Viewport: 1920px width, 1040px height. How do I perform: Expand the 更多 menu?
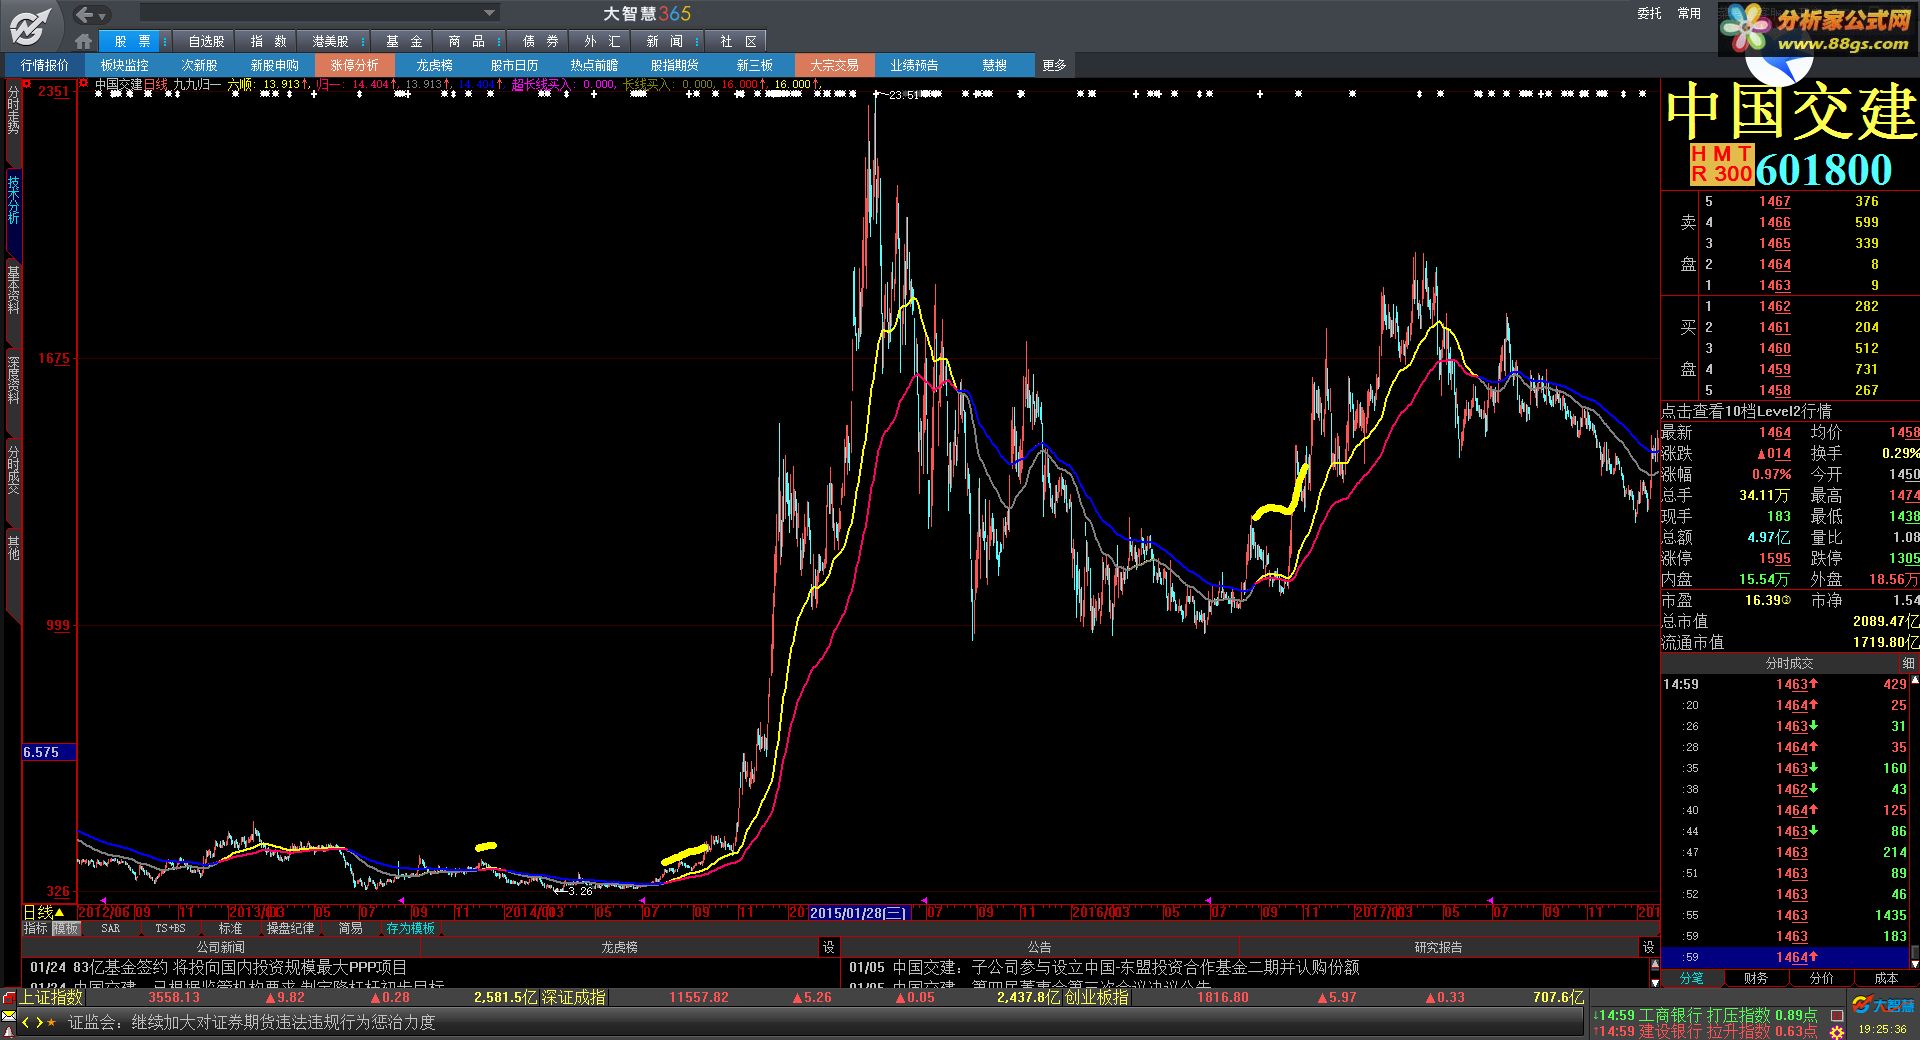pos(1054,65)
